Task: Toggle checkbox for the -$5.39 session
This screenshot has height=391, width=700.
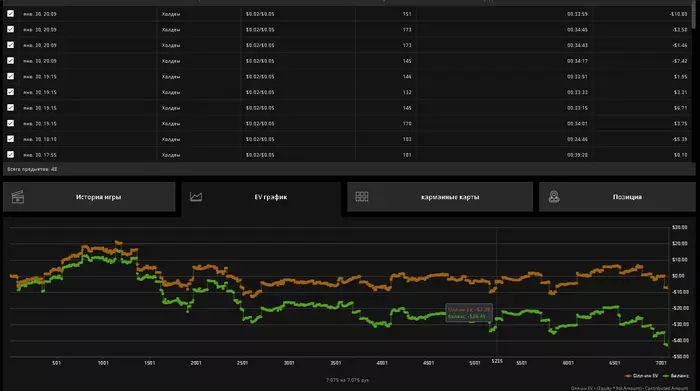Action: (10, 139)
